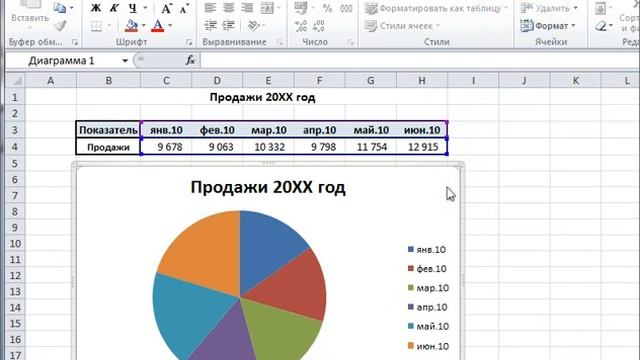Open the Выравнивание dialog launcher
The height and width of the screenshot is (360, 640).
pos(280,42)
